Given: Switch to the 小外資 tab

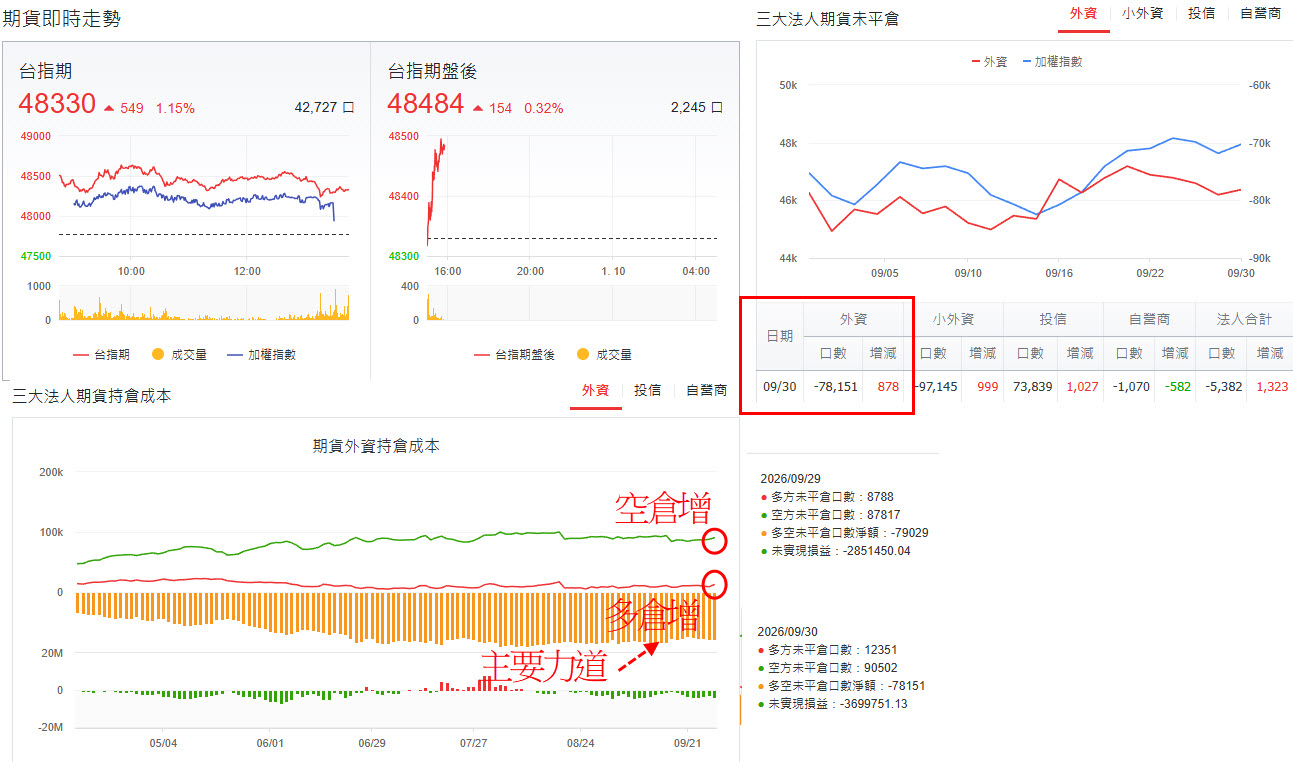Looking at the screenshot, I should click(x=1142, y=14).
